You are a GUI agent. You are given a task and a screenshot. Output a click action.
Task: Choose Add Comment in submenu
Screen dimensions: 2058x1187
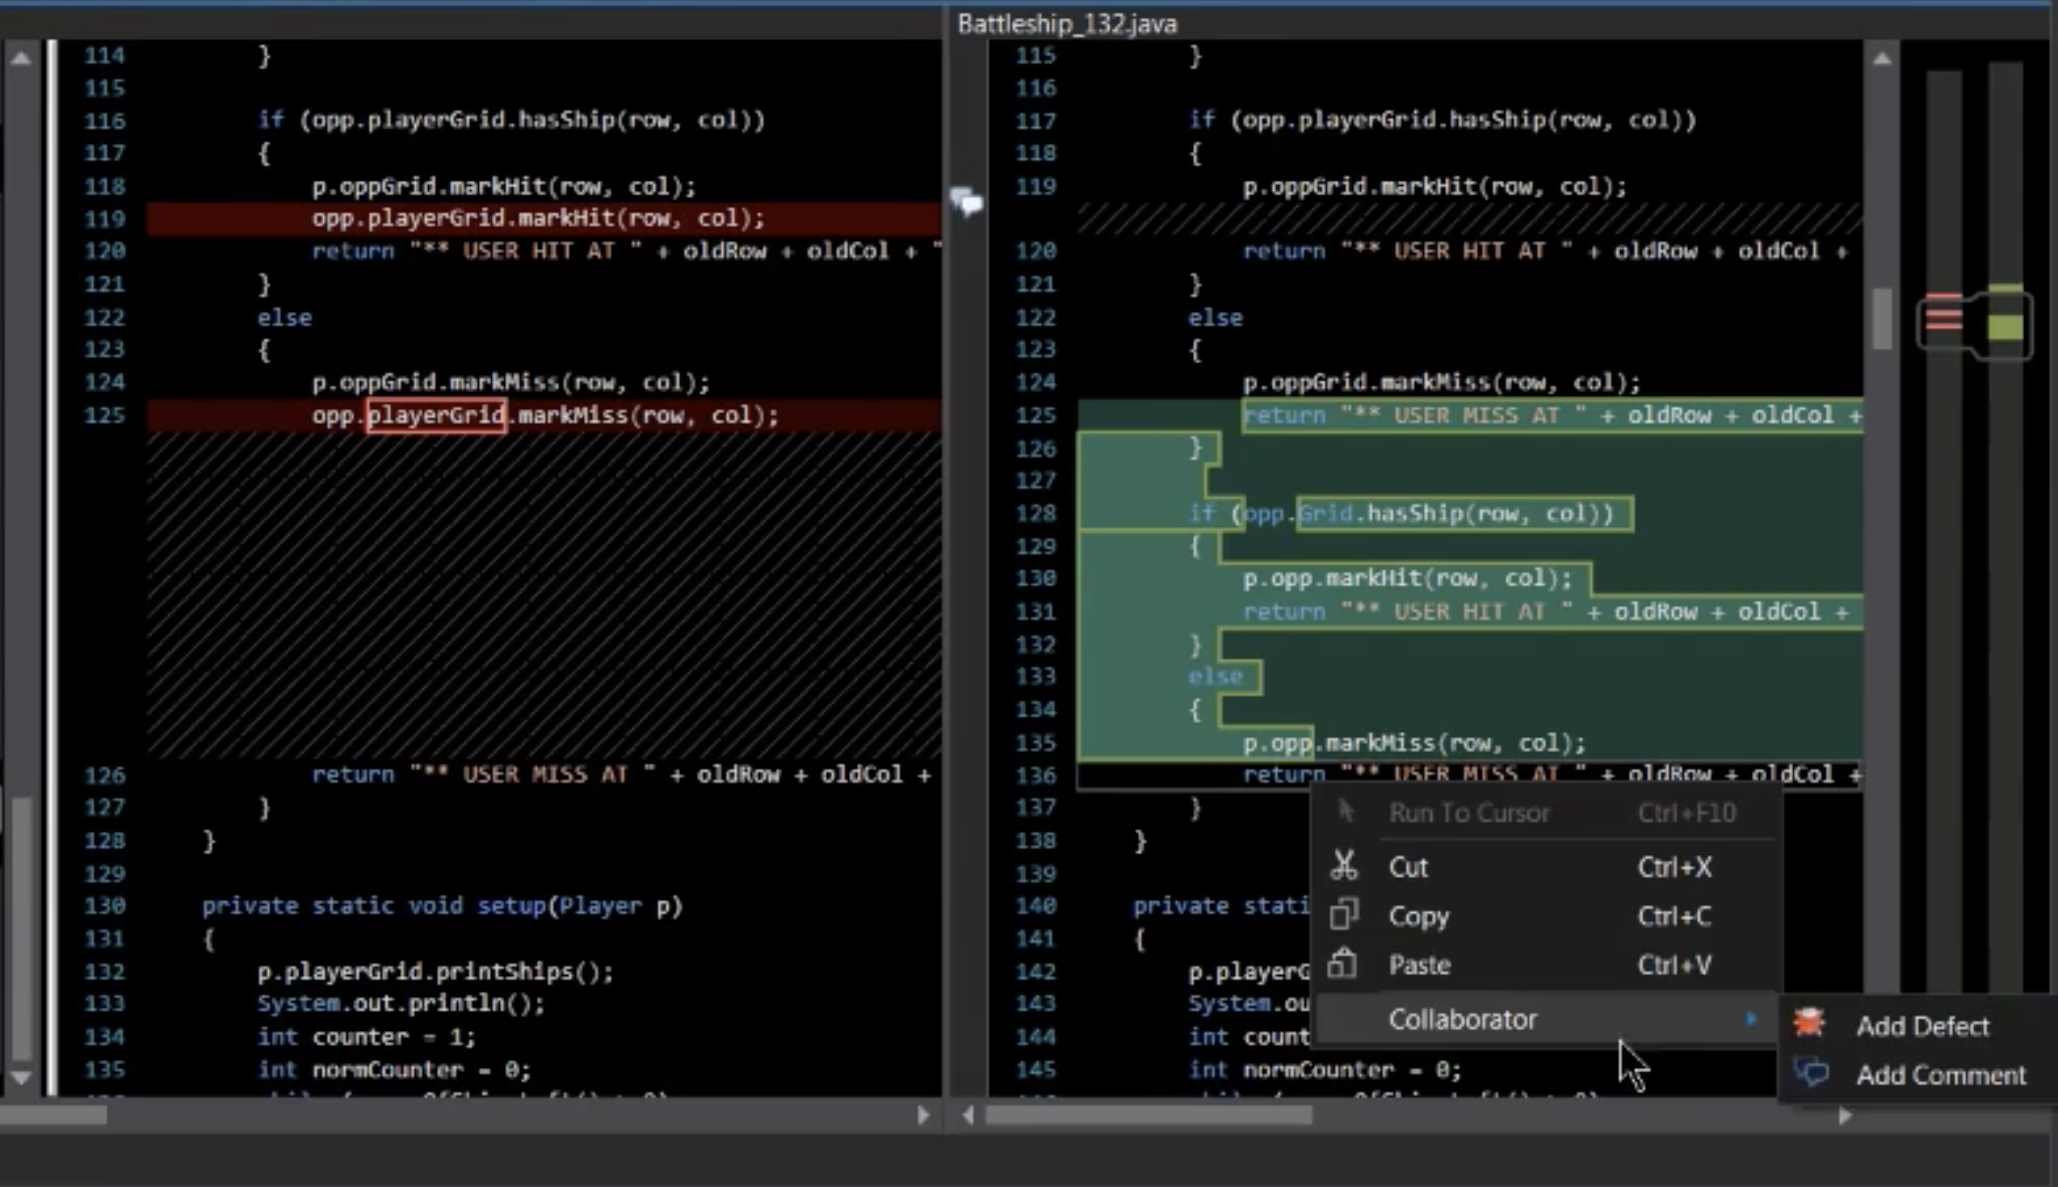(x=1918, y=1074)
